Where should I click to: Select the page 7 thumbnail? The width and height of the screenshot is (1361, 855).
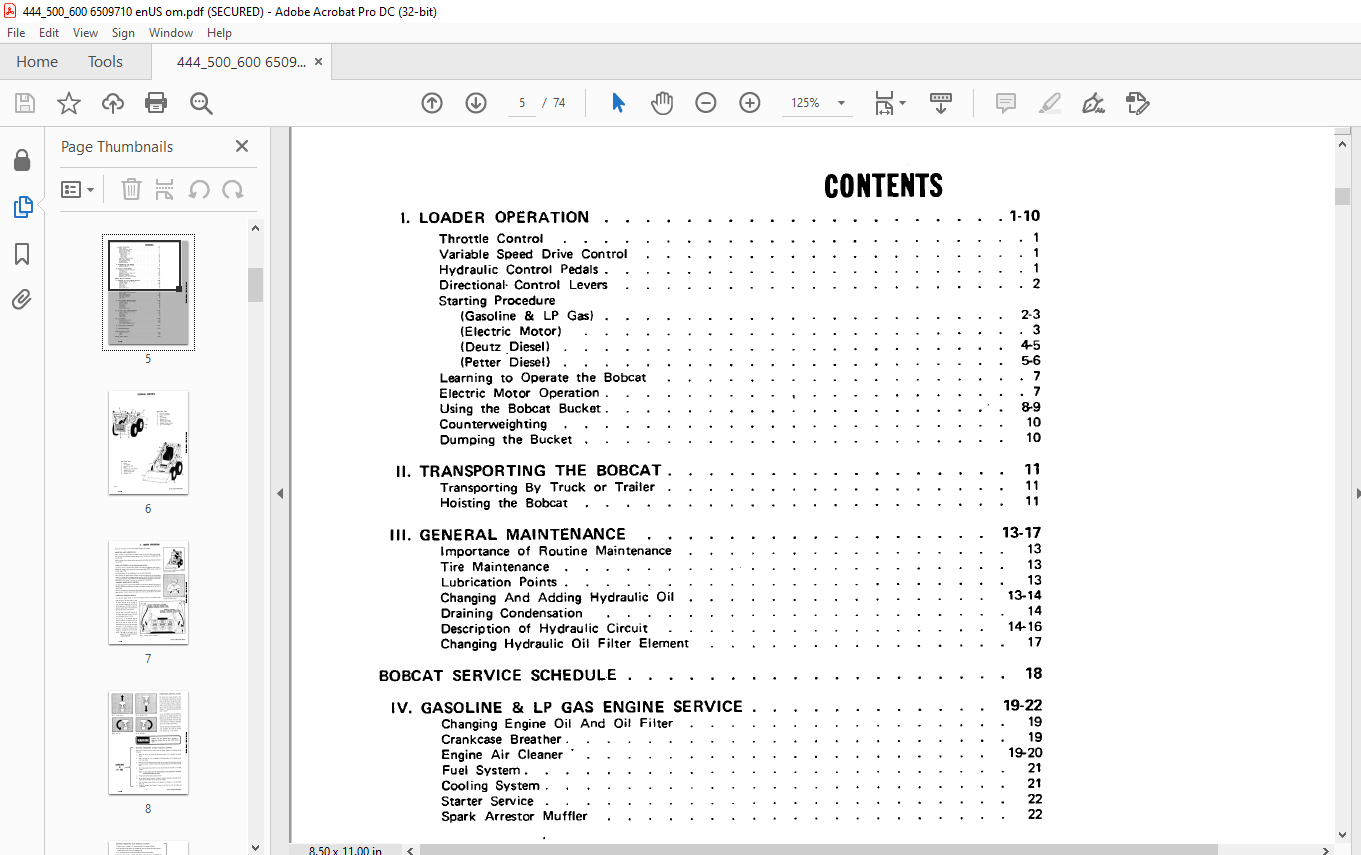148,592
